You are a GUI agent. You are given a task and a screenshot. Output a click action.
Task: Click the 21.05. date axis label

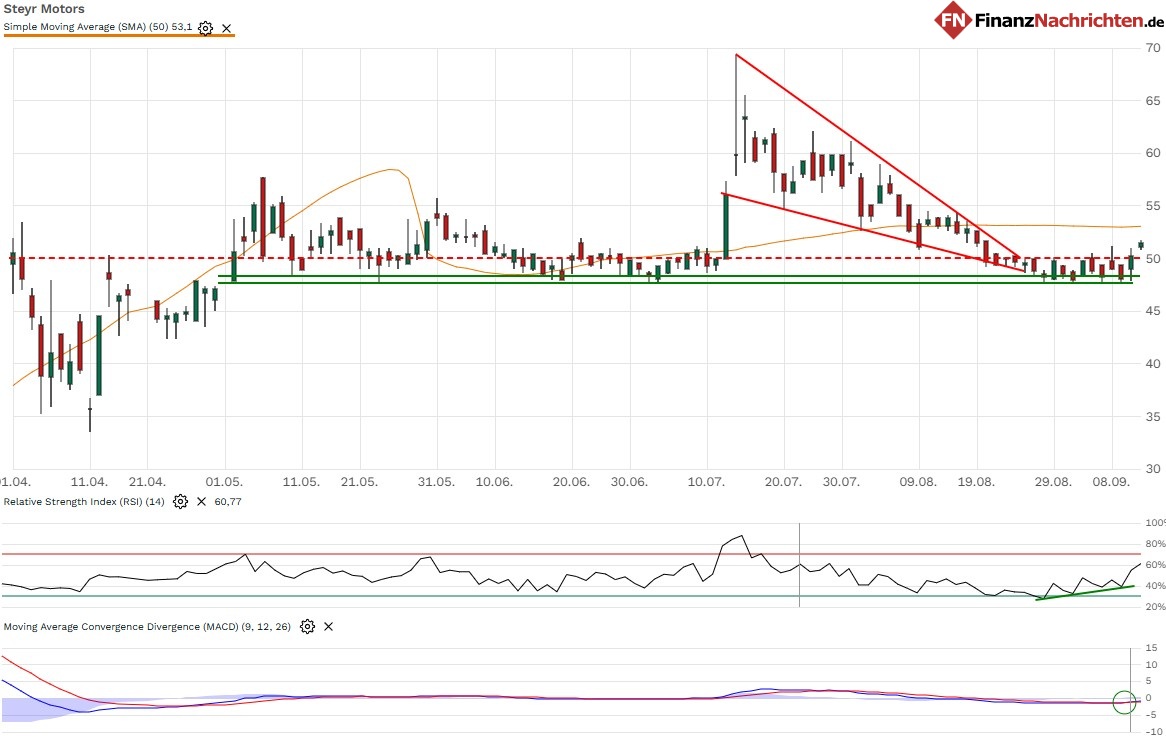pos(359,481)
